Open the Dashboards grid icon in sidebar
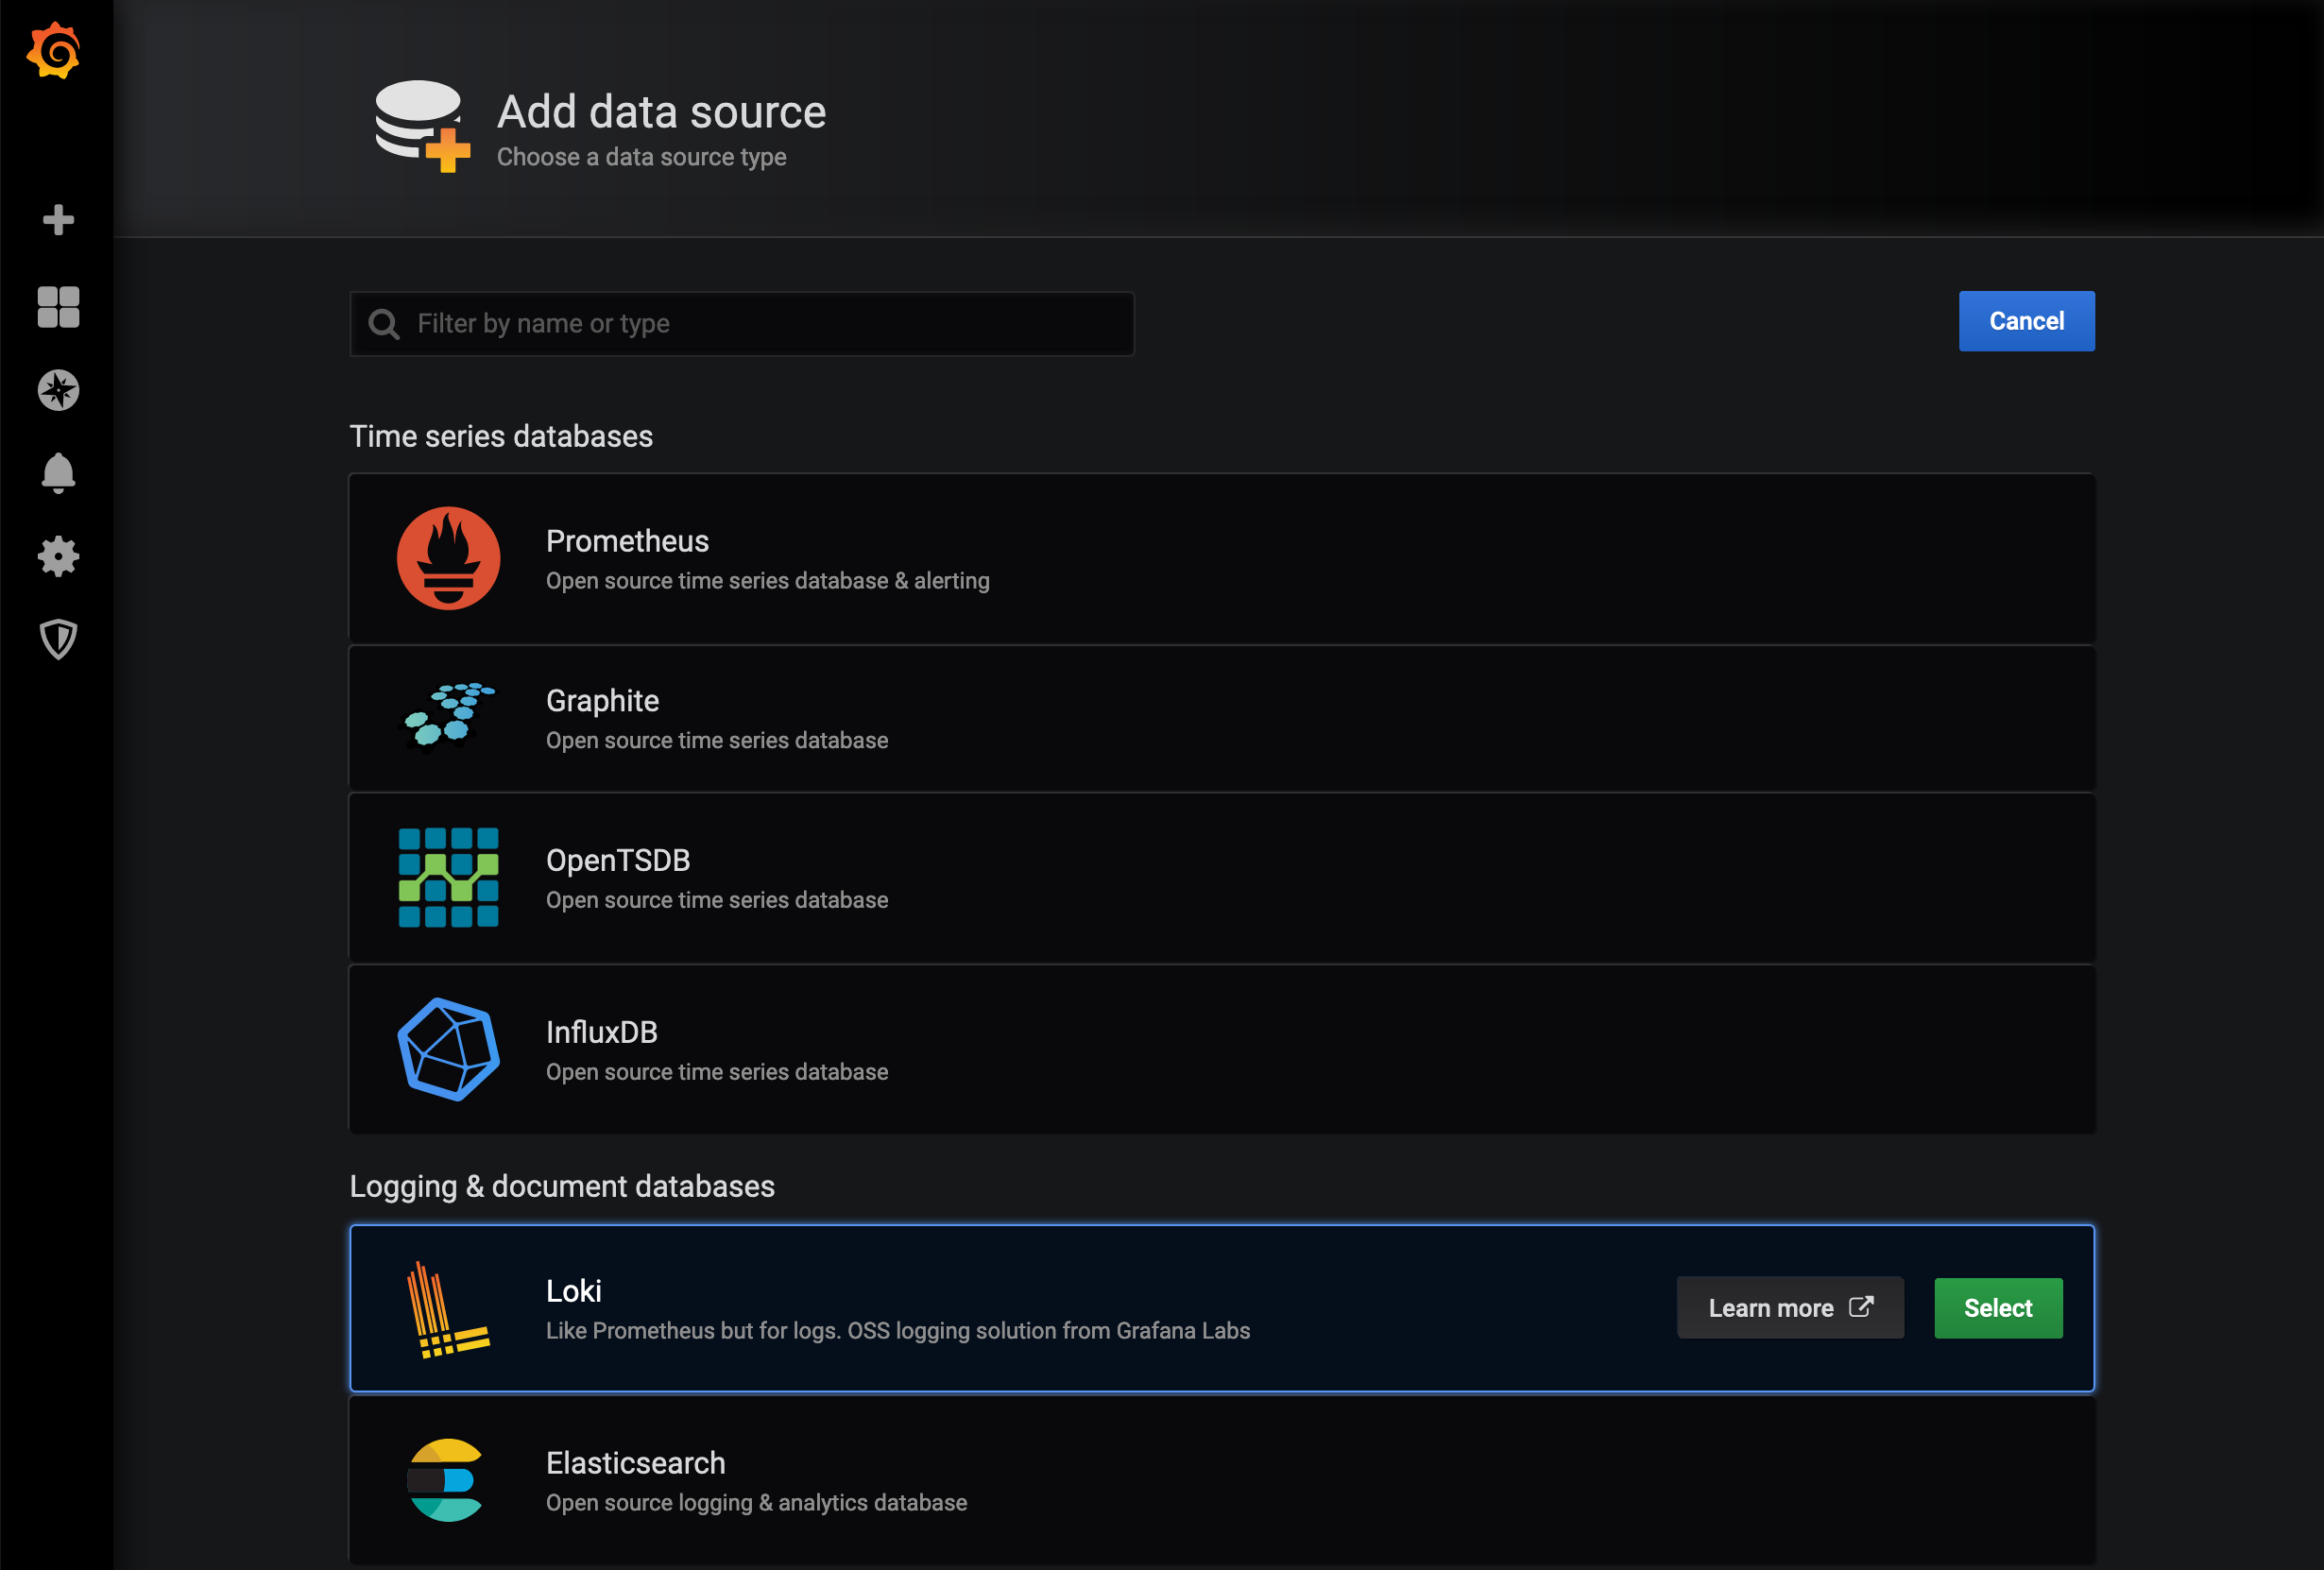This screenshot has width=2324, height=1570. (58, 307)
